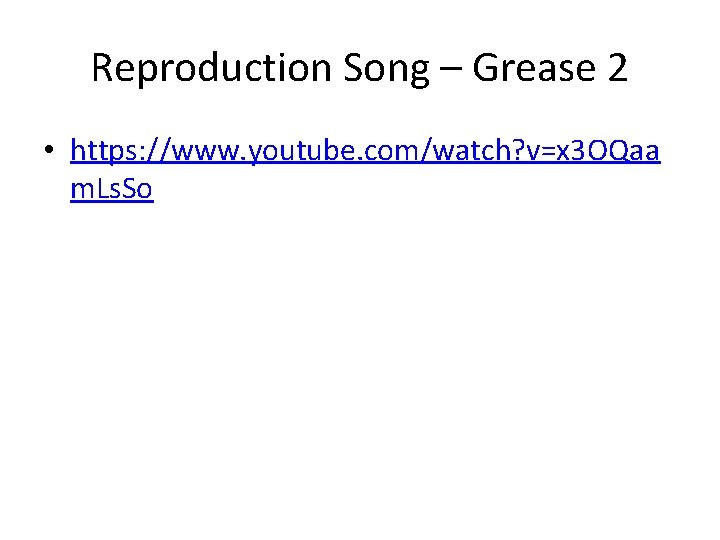Click the 'So' ending of the link
Screen dimensions: 720x540
138,189
